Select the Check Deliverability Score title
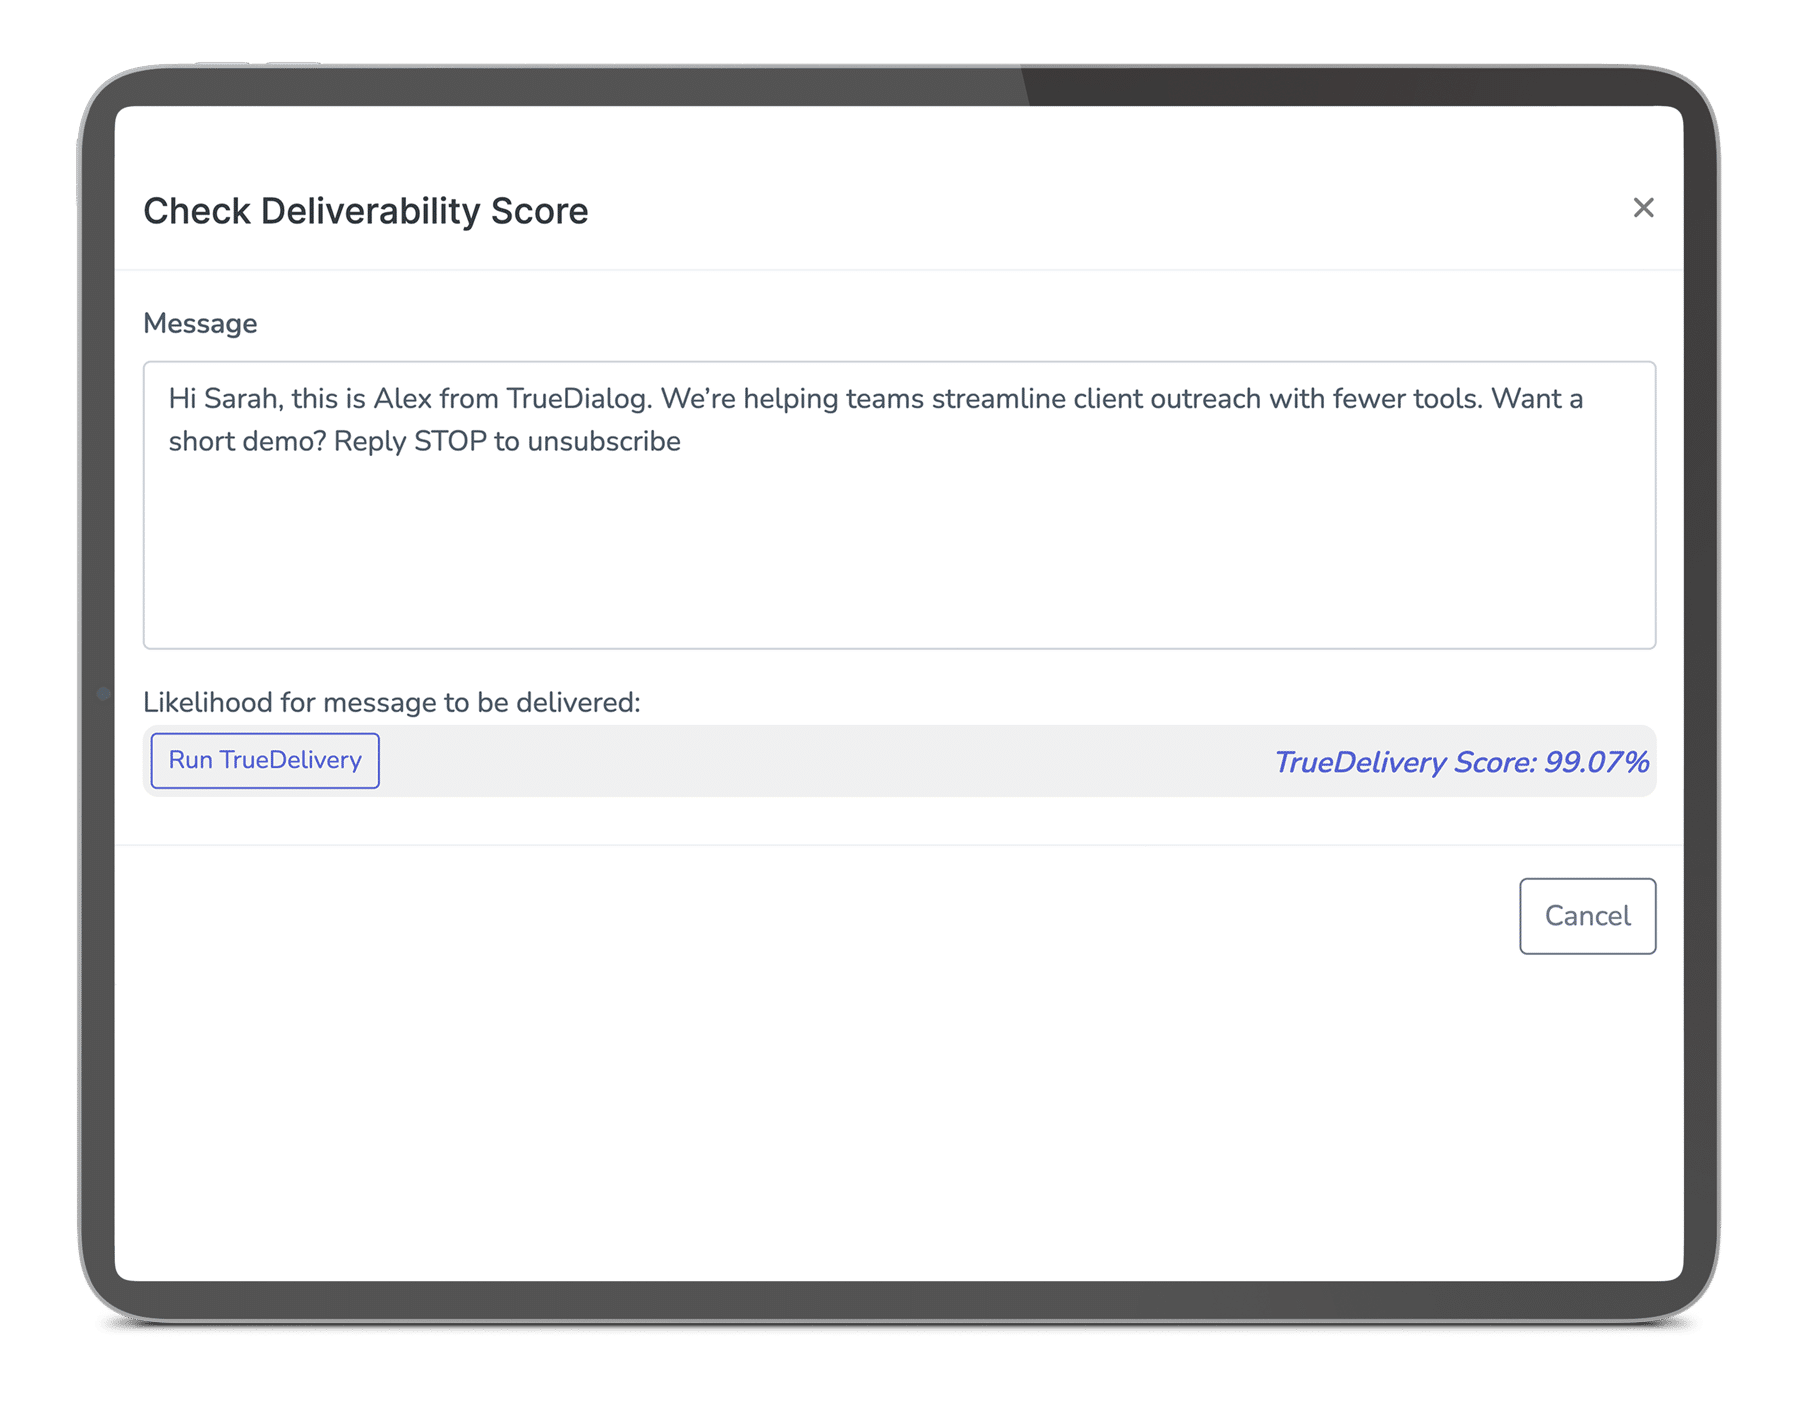 pos(366,210)
